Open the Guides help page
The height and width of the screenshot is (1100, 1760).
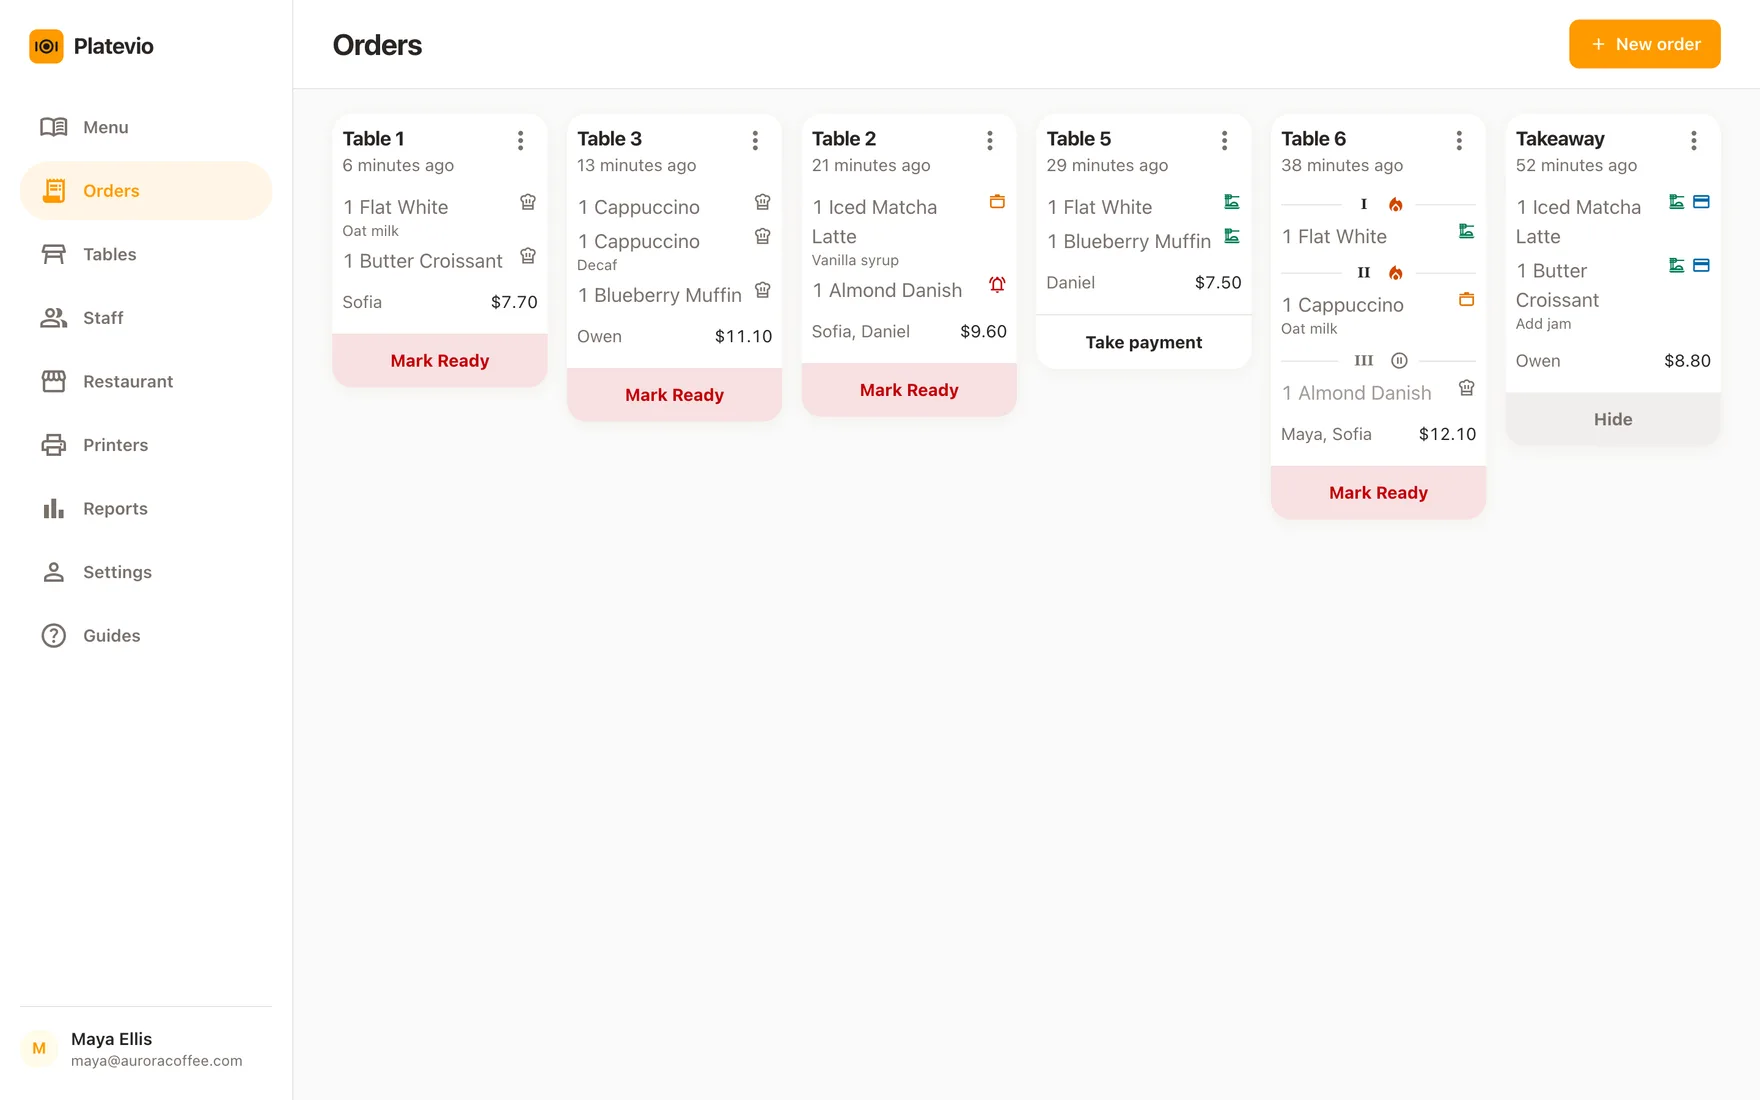(x=146, y=636)
